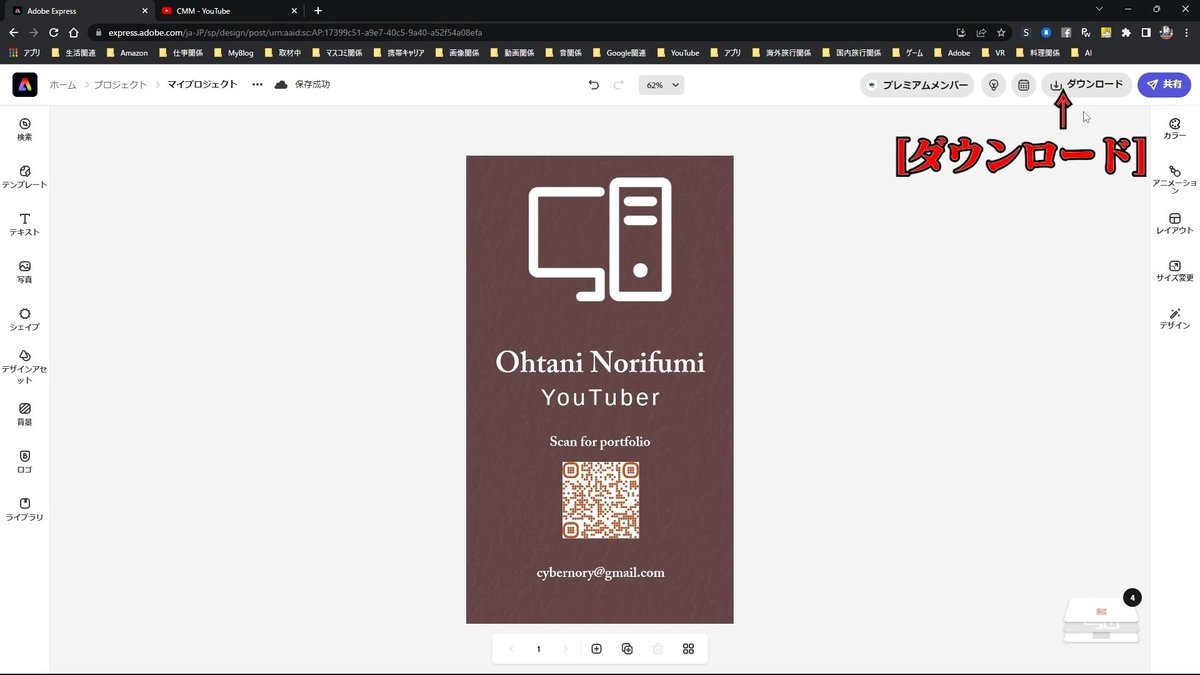The width and height of the screenshot is (1200, 675).
Task: Click the browser back button
Action: (13, 32)
